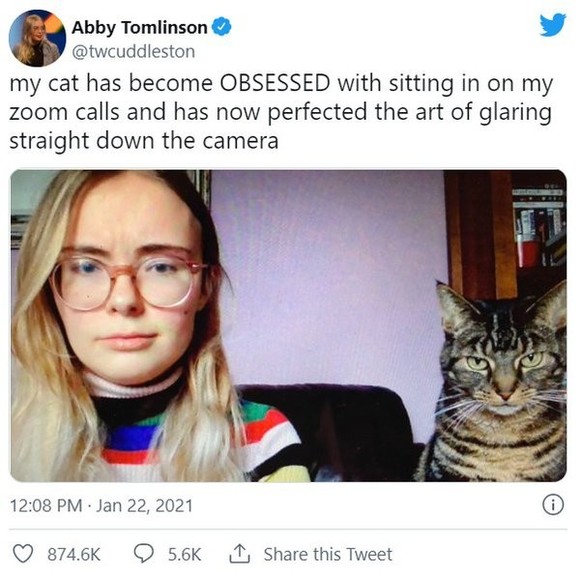Open the tweet info circle icon
Image resolution: width=582 pixels, height=572 pixels.
point(553,505)
